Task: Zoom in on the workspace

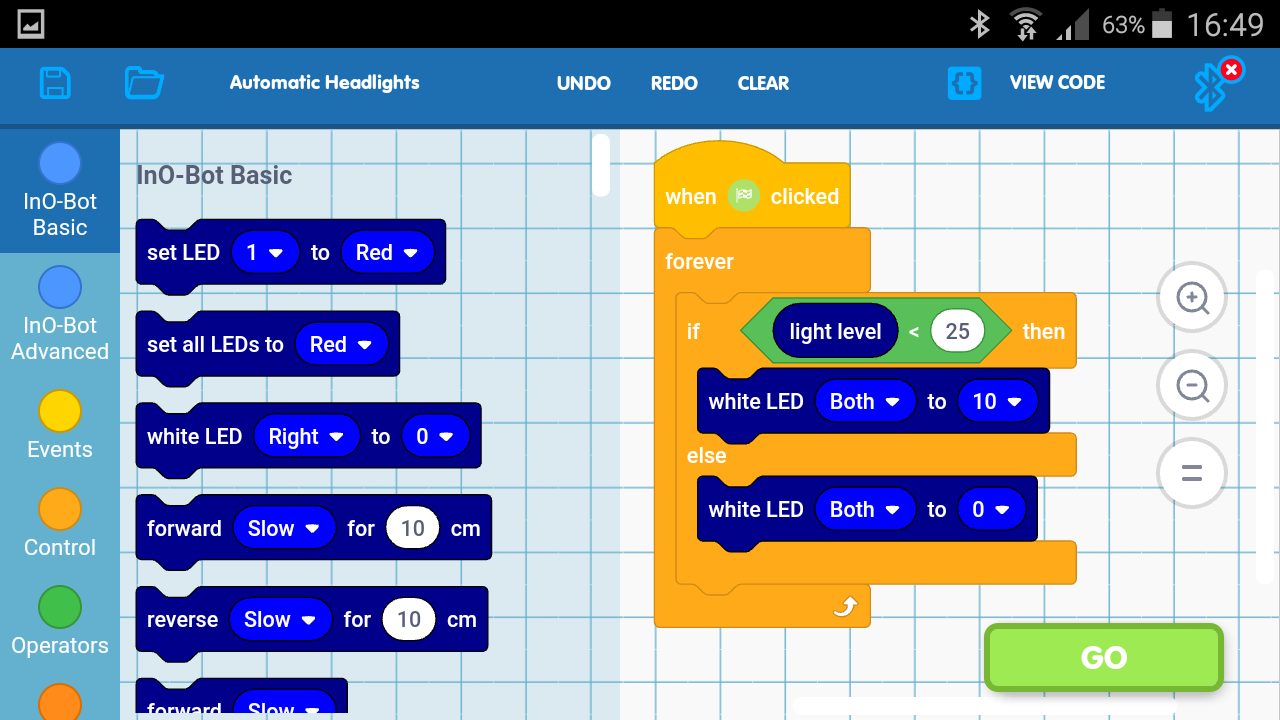Action: (x=1192, y=297)
